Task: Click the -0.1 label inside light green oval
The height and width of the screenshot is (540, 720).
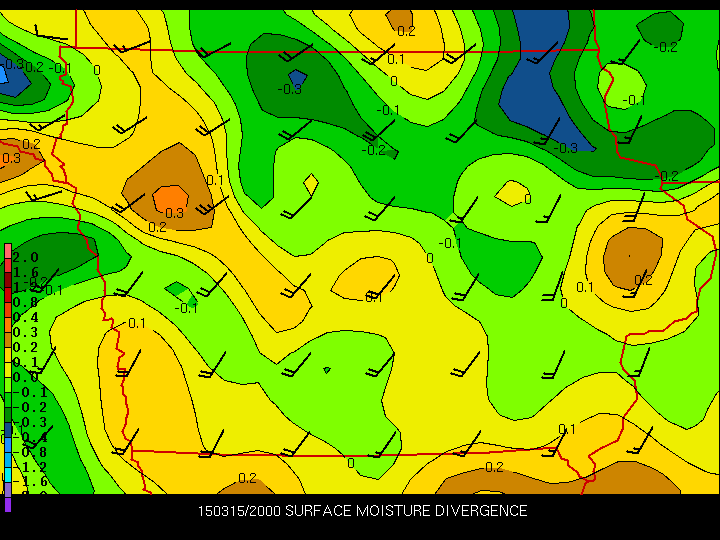Action: 634,100
